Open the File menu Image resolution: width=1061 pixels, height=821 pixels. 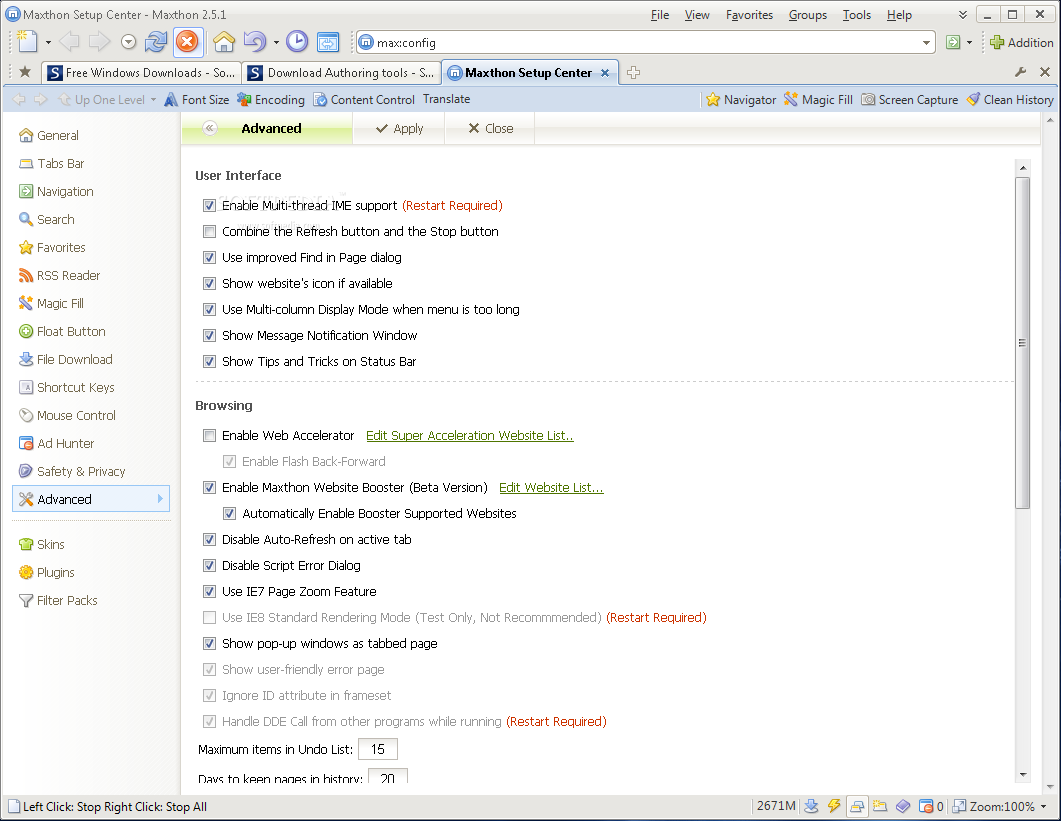point(660,15)
